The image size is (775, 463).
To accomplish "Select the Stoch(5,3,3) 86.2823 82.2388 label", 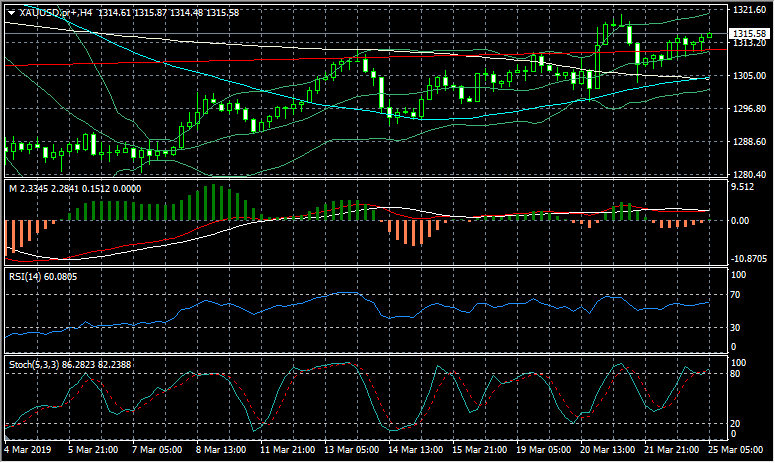I will pos(70,365).
